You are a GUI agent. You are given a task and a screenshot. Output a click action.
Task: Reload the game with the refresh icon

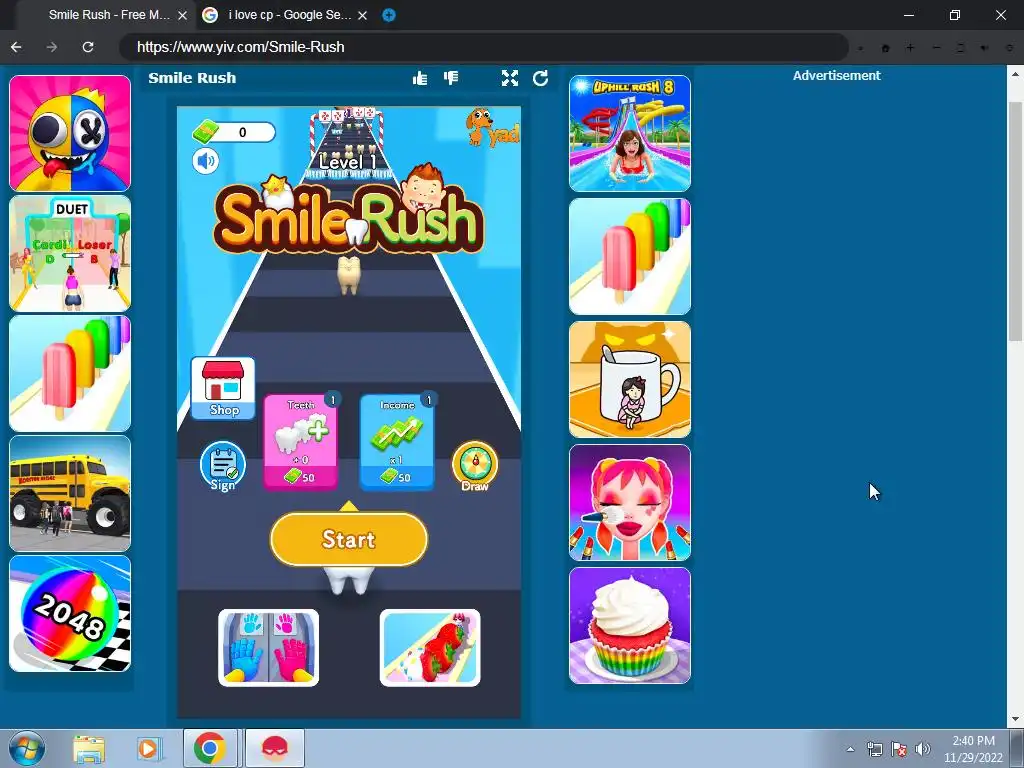click(x=541, y=78)
